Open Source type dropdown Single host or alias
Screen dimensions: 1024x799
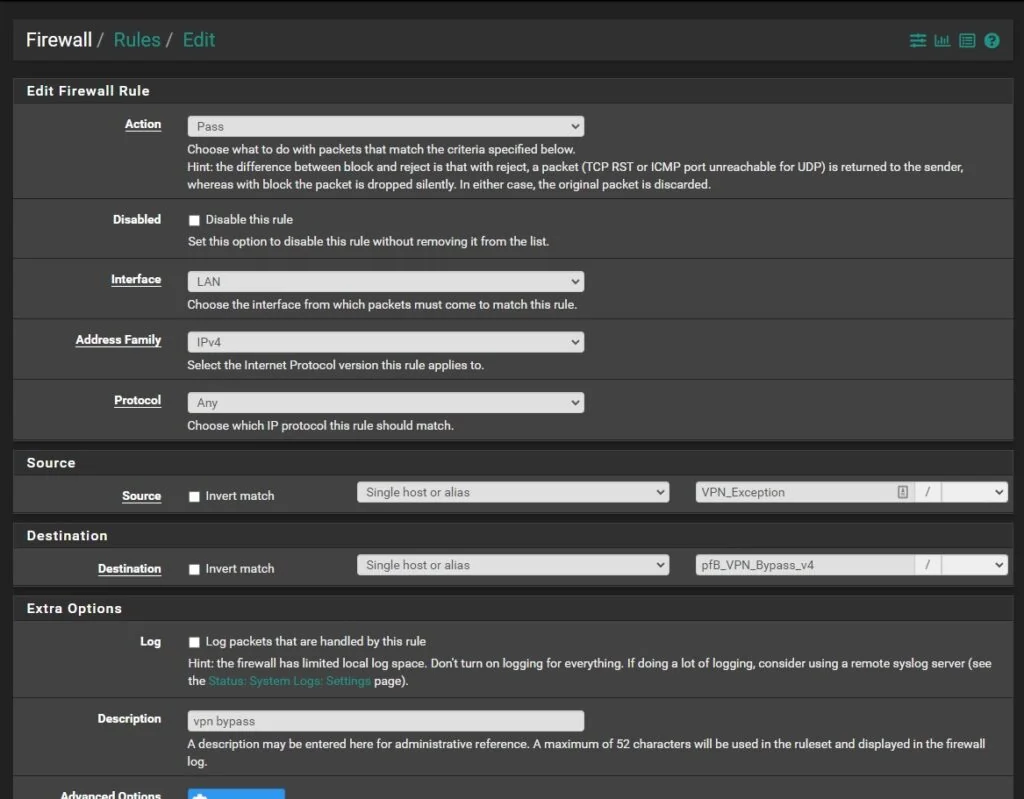pos(513,492)
